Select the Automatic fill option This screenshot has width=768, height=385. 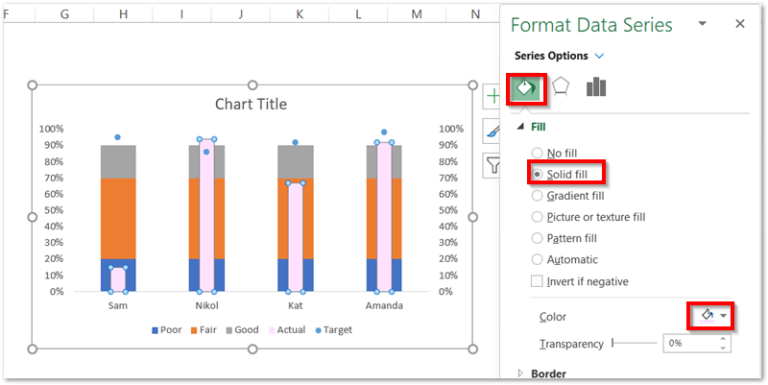click(565, 260)
